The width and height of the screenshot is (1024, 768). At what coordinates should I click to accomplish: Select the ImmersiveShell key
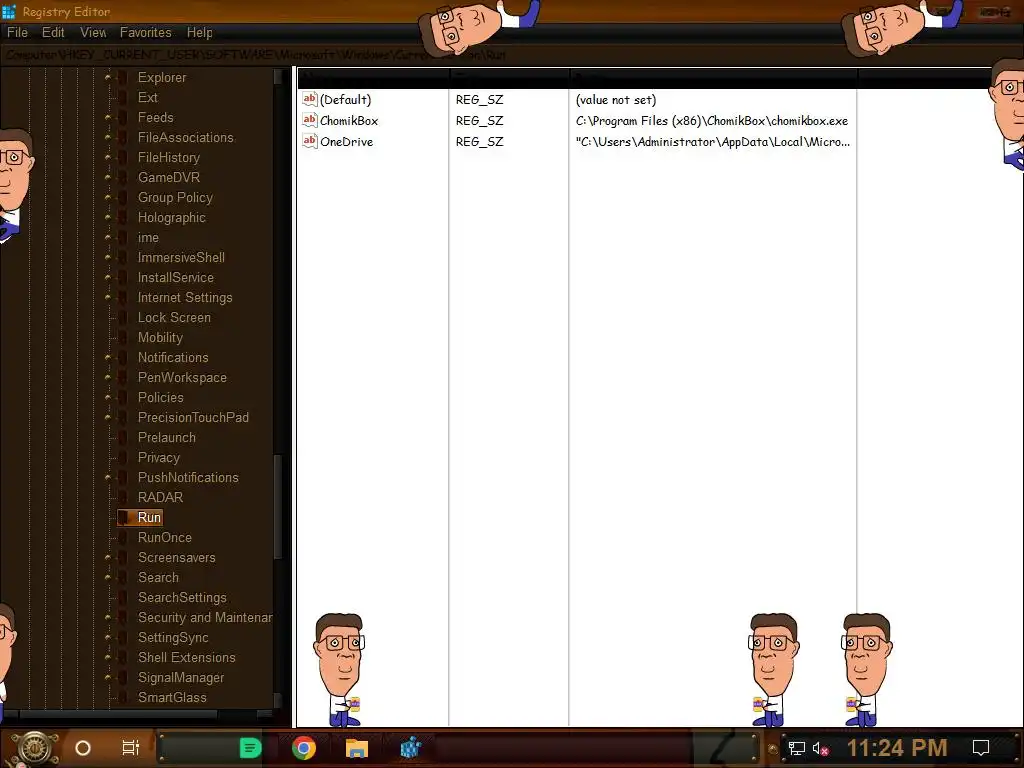pos(181,257)
